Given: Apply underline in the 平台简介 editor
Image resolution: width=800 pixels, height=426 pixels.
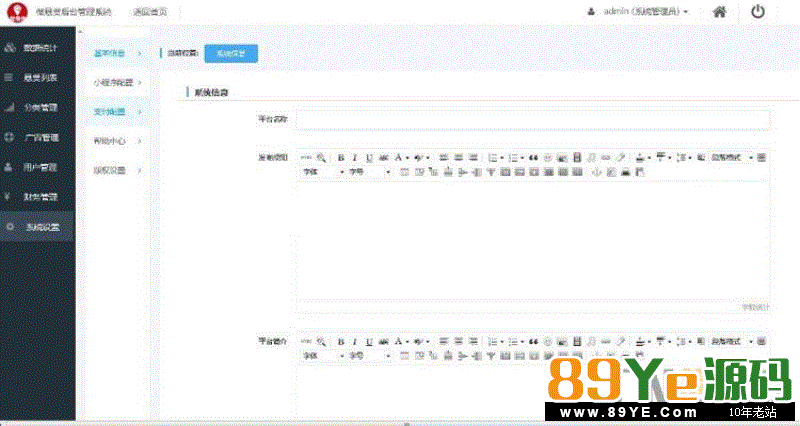Looking at the screenshot, I should (369, 341).
